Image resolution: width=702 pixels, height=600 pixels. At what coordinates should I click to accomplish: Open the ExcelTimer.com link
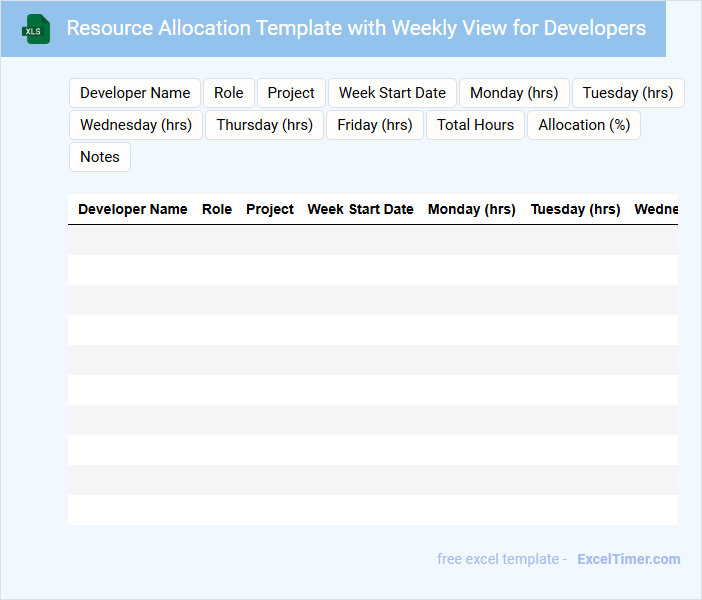628,559
